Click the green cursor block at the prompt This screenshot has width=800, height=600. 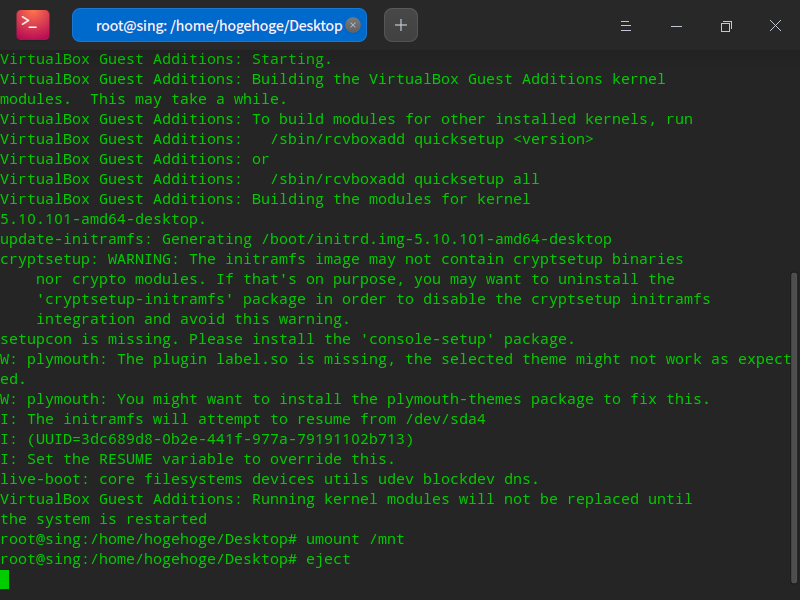pos(5,580)
